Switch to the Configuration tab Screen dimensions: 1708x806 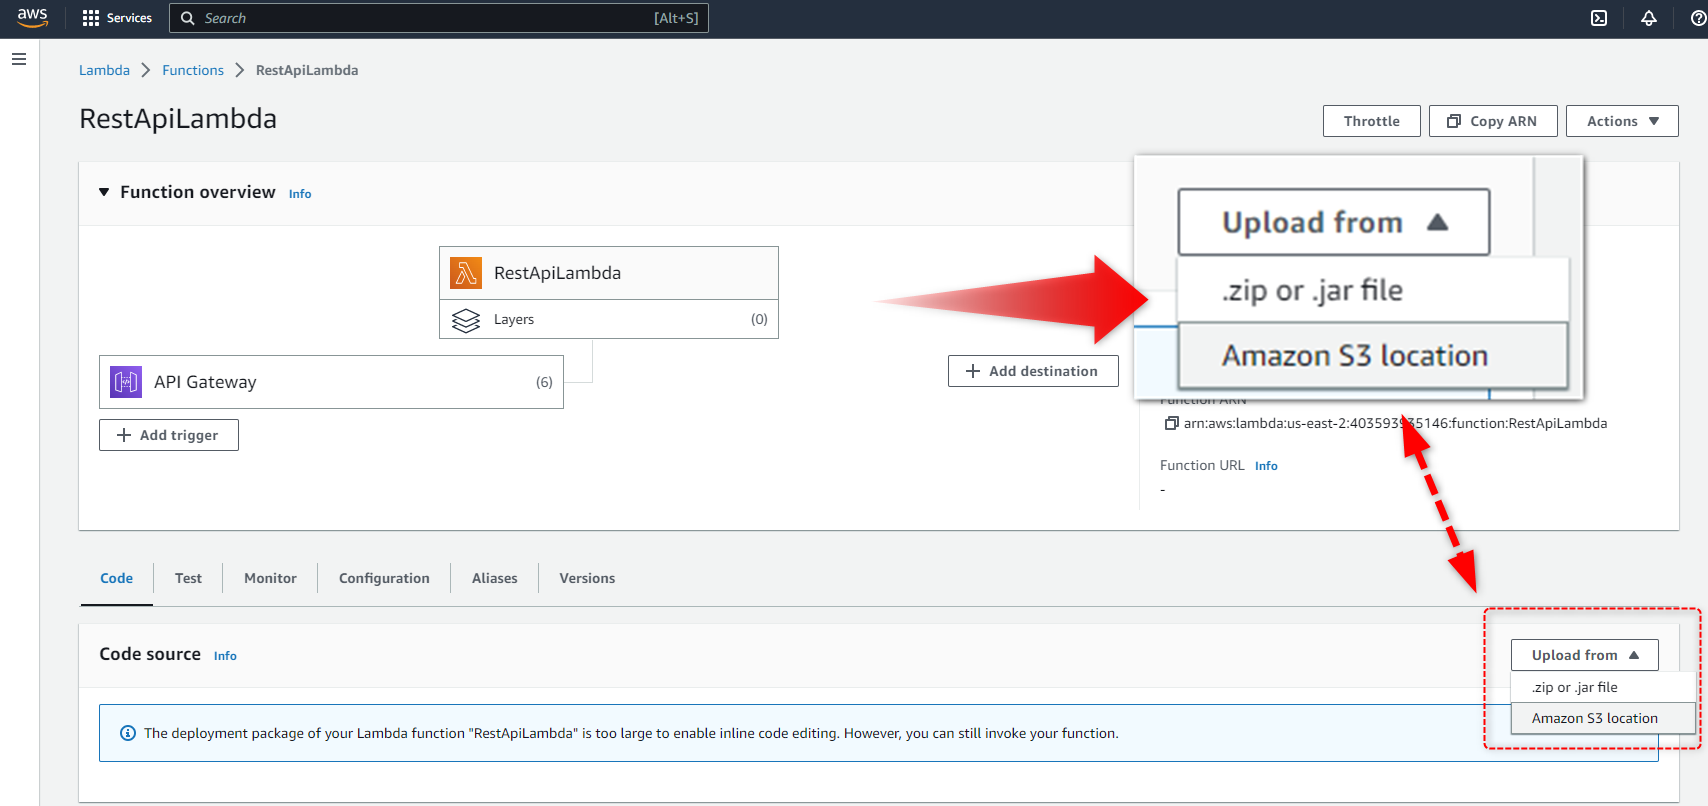tap(384, 578)
